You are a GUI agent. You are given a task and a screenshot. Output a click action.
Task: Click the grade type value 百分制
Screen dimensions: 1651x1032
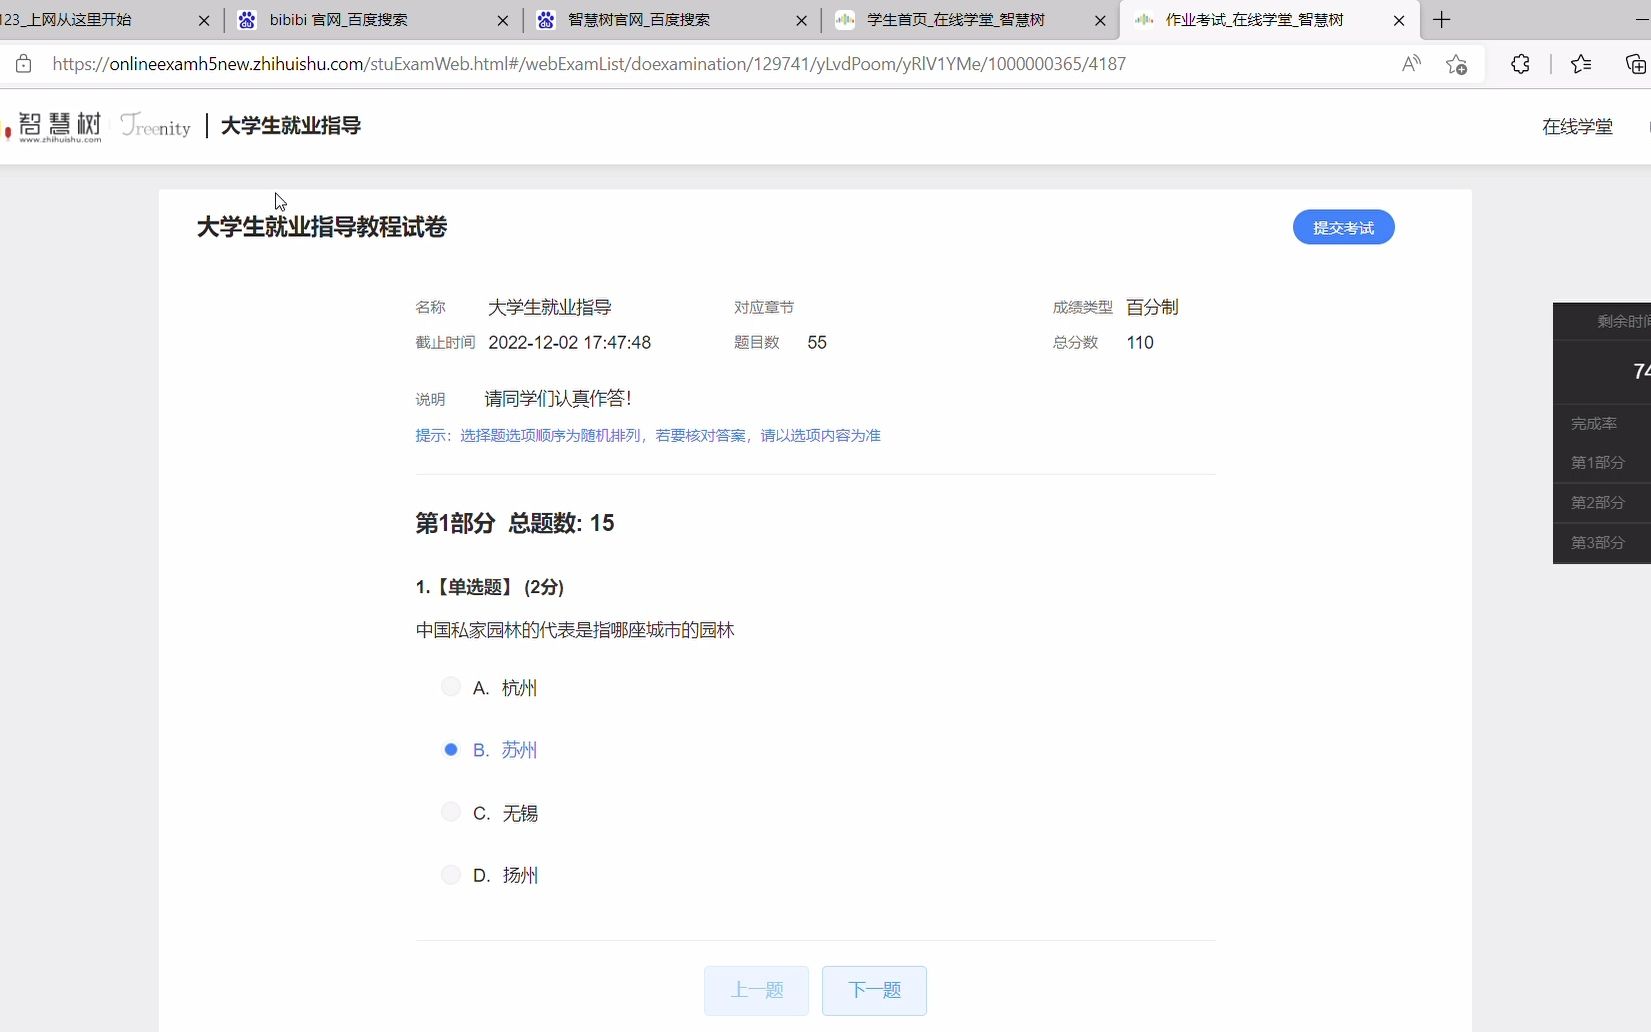[x=1152, y=308]
